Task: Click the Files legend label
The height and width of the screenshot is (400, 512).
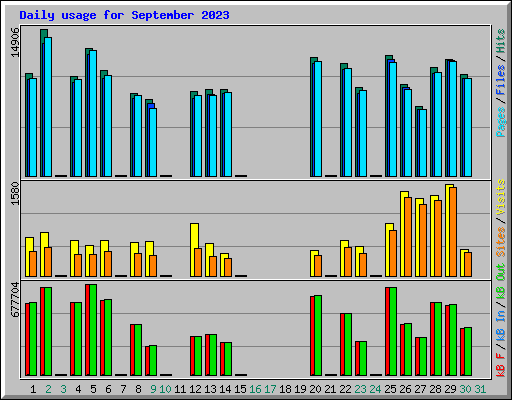Action: coord(501,80)
